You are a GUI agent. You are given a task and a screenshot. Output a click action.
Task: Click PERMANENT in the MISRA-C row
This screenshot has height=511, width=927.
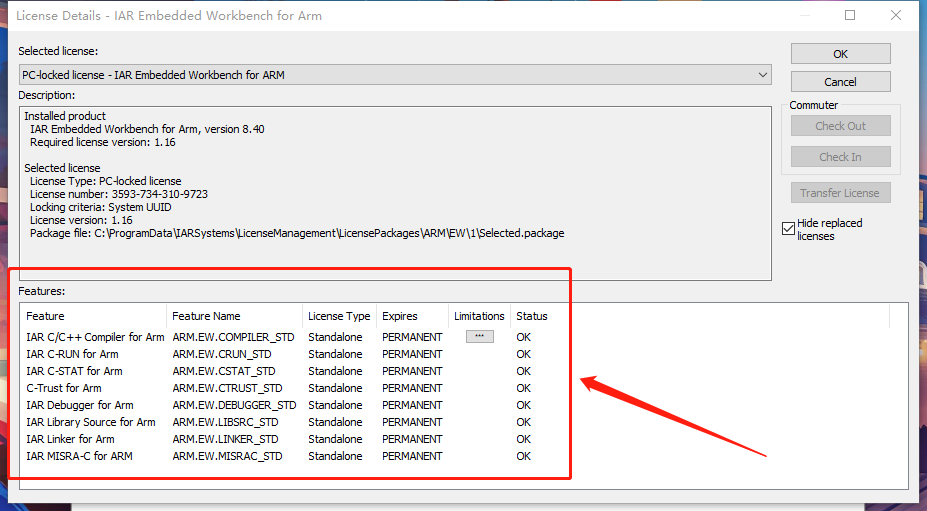click(x=412, y=456)
